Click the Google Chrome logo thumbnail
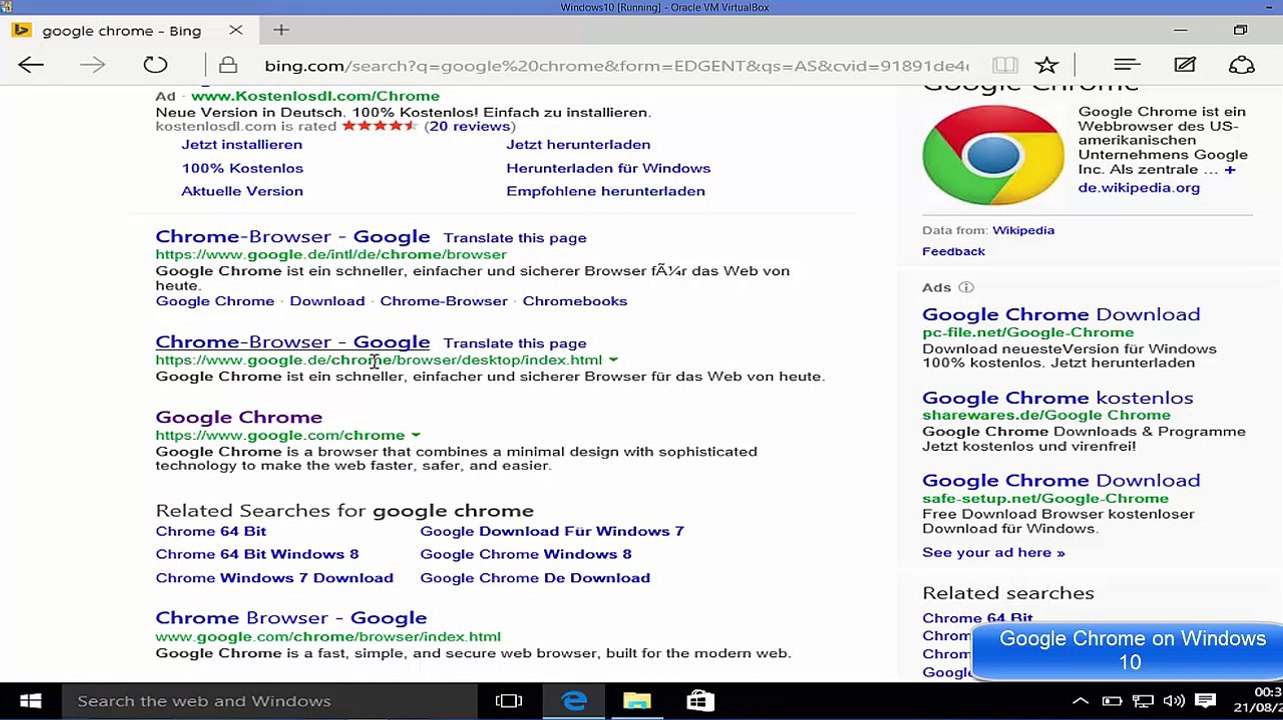The width and height of the screenshot is (1283, 720). (993, 155)
